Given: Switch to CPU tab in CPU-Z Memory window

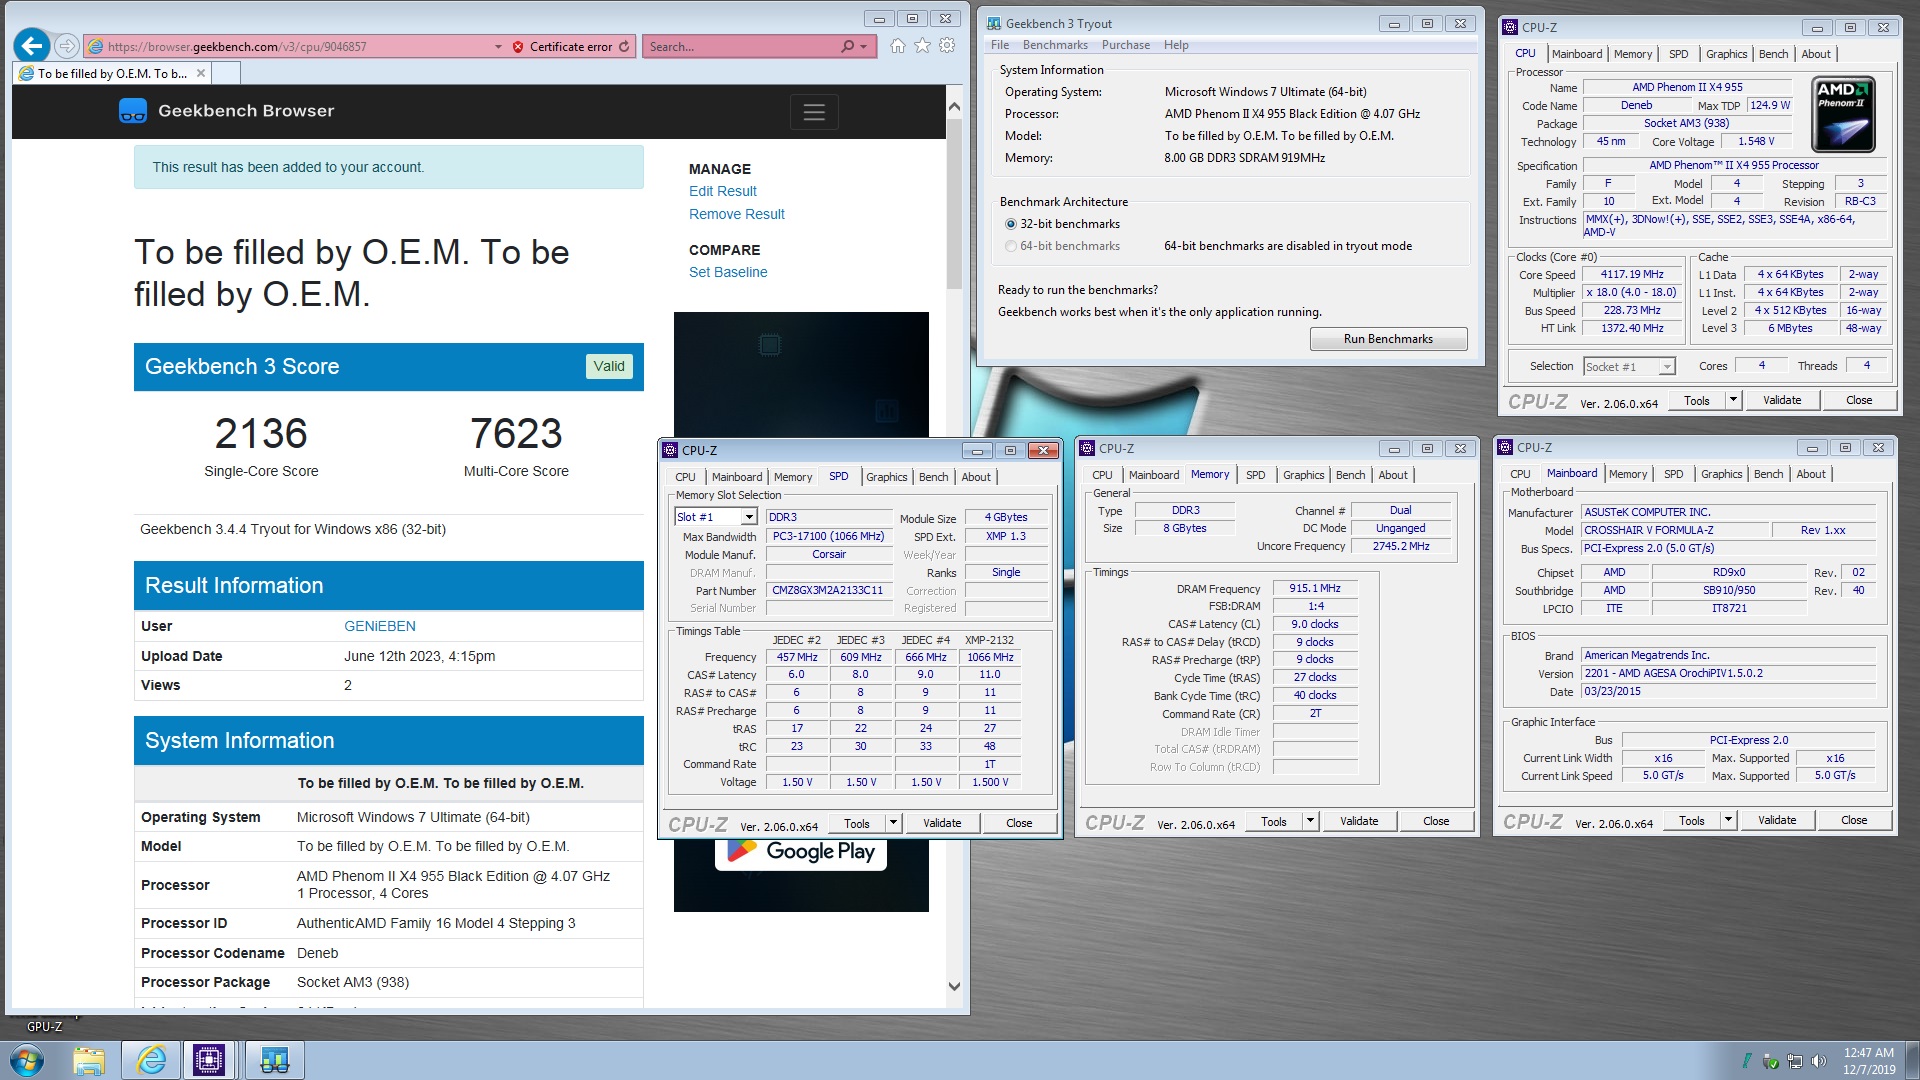Looking at the screenshot, I should (x=1102, y=475).
